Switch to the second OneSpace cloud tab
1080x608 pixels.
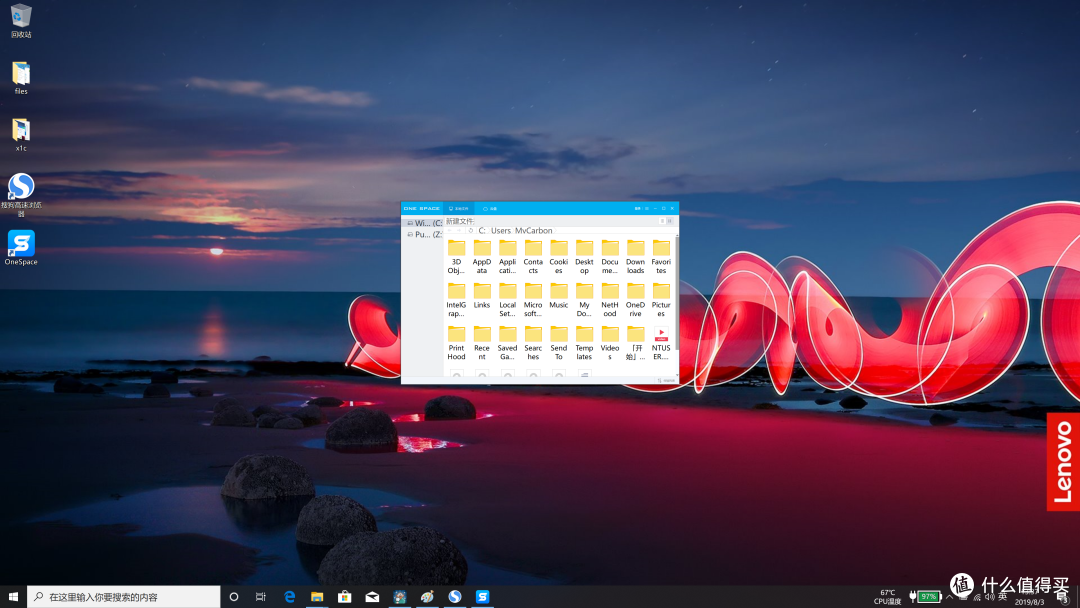point(490,208)
